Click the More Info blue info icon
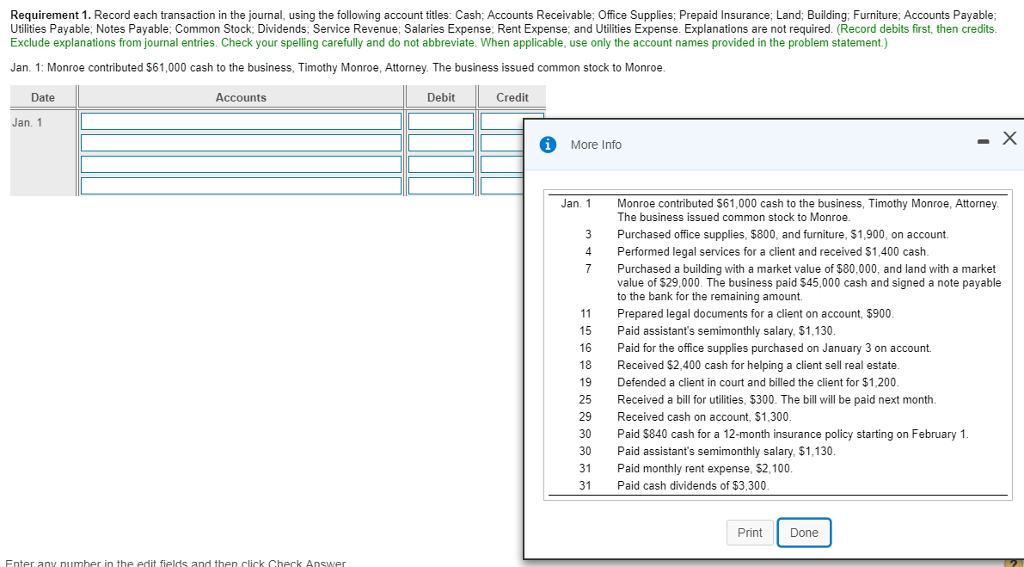Screen dimensions: 1024x567 548,144
